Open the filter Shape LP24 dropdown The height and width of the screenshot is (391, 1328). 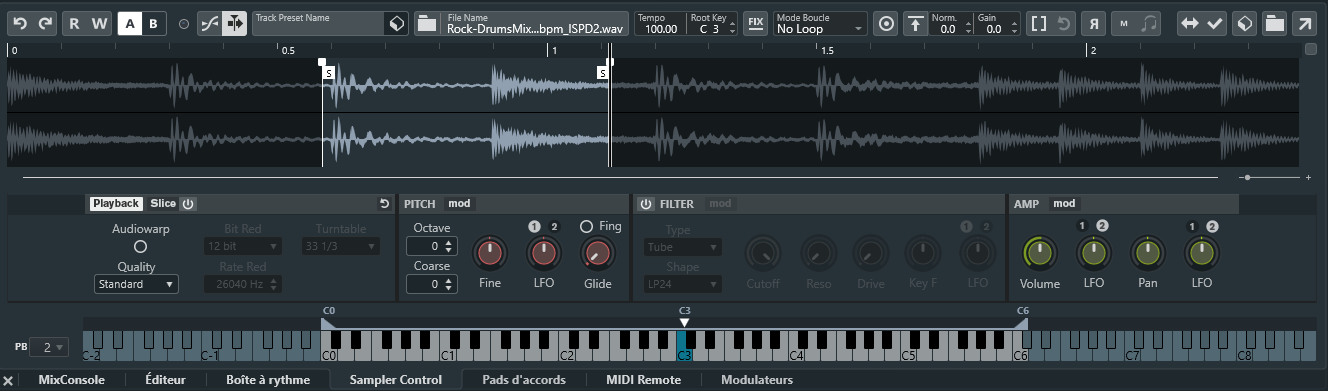tap(683, 284)
